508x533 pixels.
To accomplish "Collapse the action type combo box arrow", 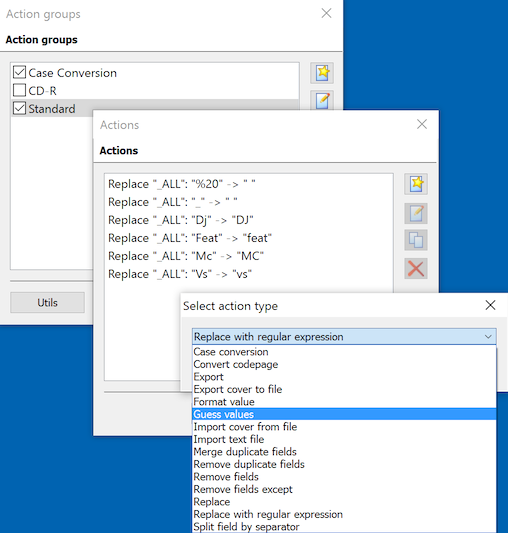I will [488, 337].
